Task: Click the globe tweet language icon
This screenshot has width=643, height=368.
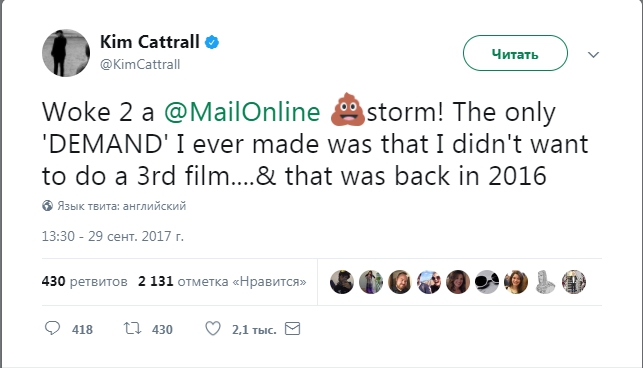Action: pyautogui.click(x=48, y=206)
